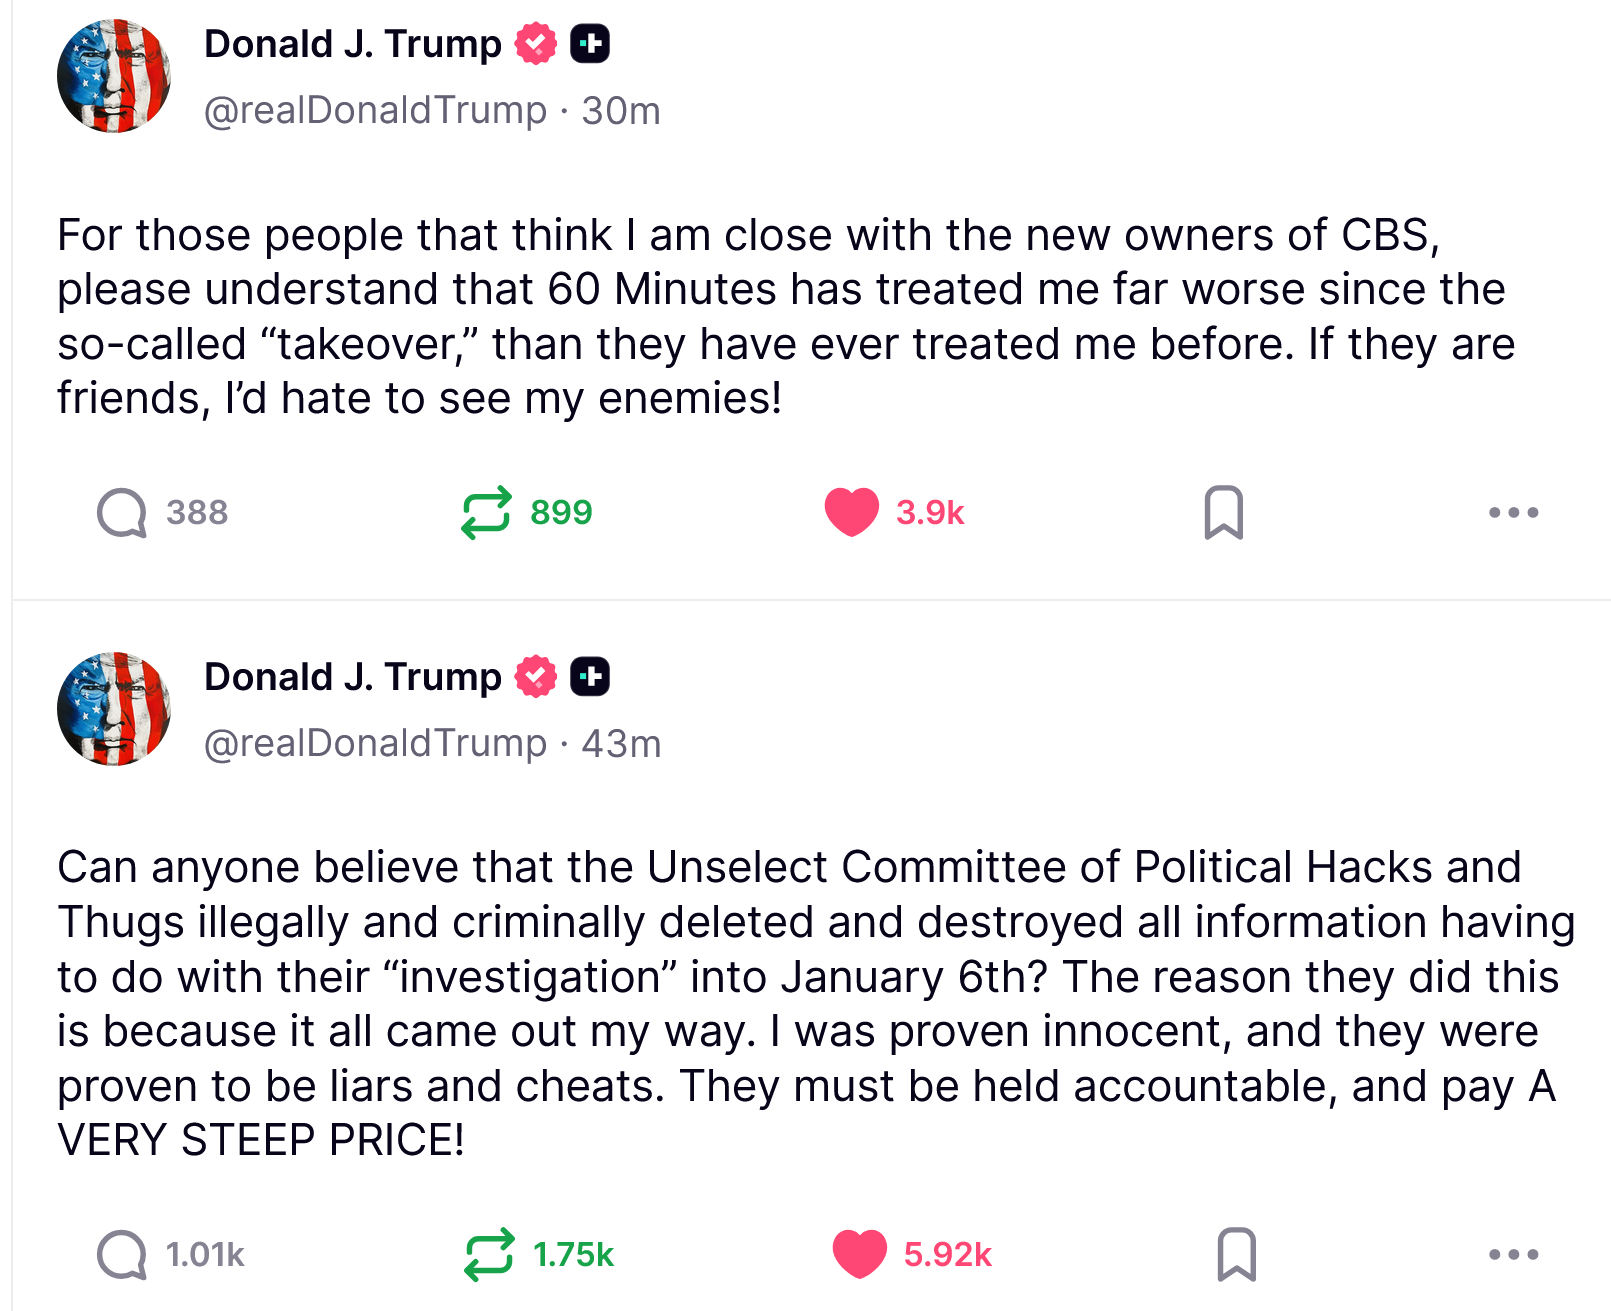Click the red verified badge on second post
1611x1311 pixels.
[536, 677]
